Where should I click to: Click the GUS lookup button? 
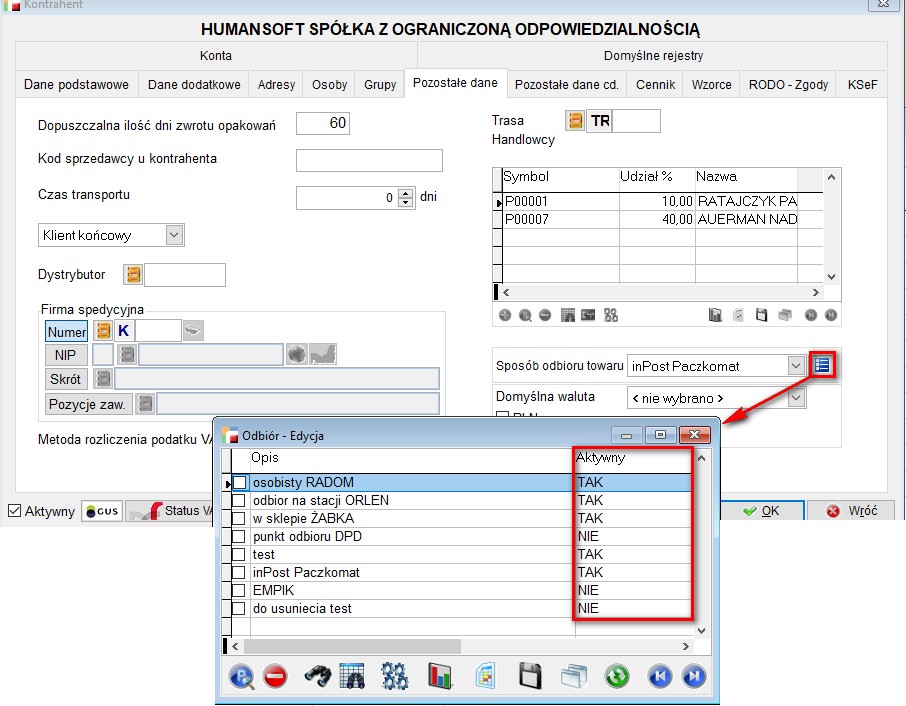[102, 511]
